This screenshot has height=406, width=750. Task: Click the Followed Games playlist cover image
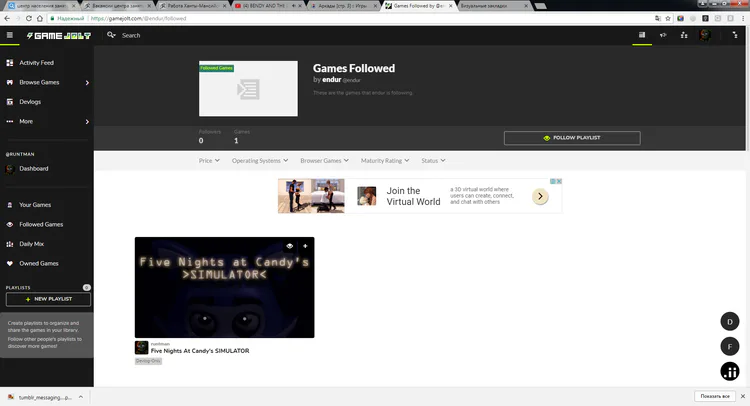tap(248, 88)
